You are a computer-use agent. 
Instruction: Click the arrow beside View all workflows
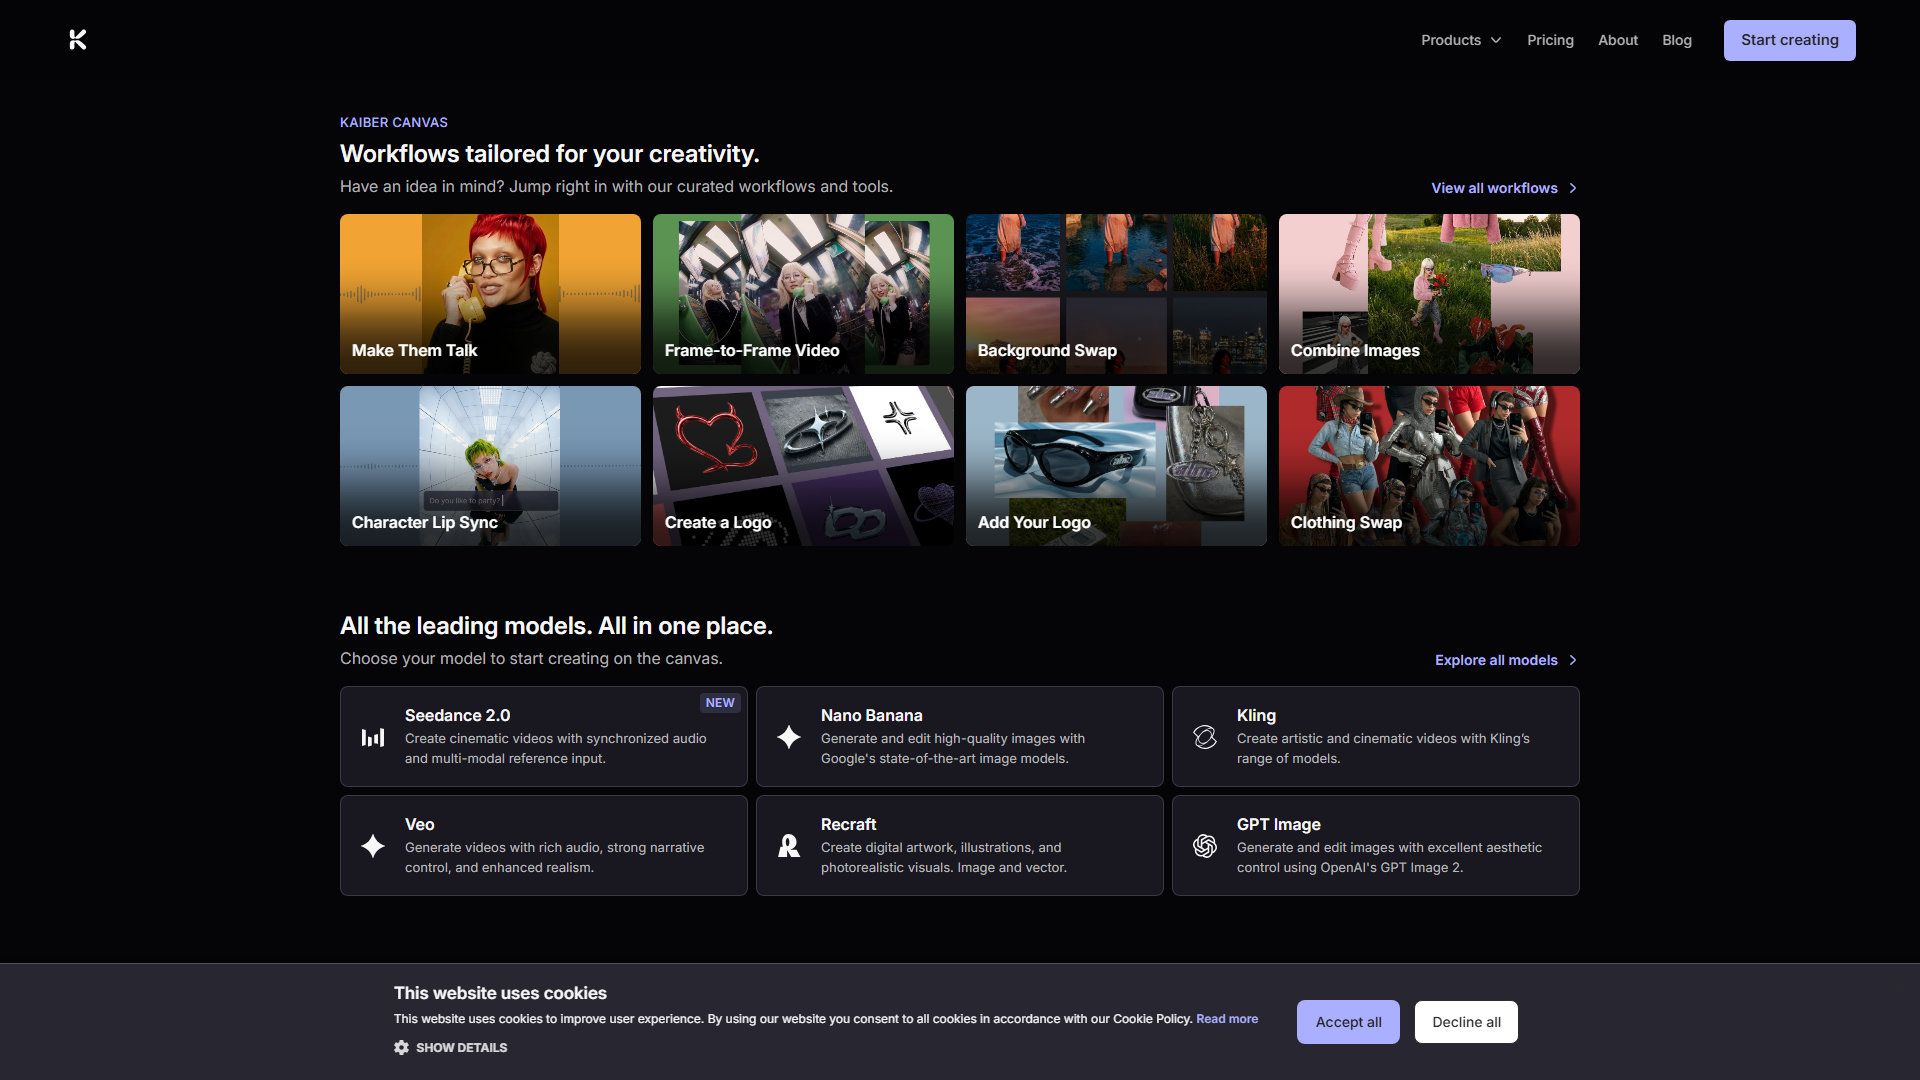click(x=1573, y=188)
